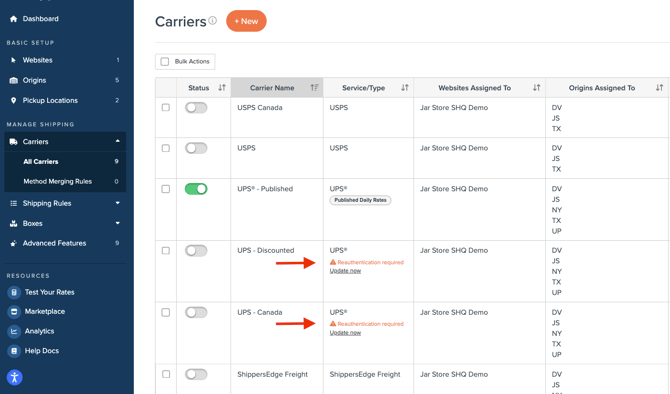This screenshot has width=670, height=394.
Task: Sort by Origins Assigned To arrows
Action: tap(659, 88)
